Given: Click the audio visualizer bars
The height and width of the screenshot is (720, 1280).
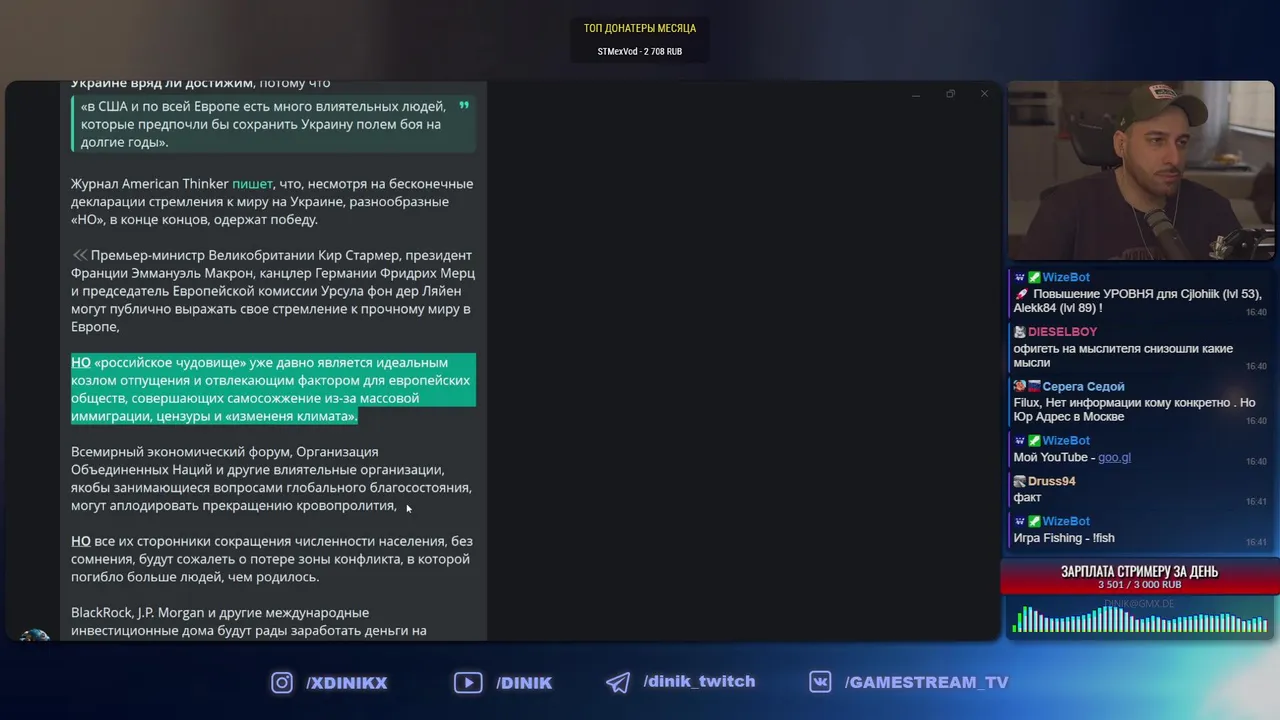Looking at the screenshot, I should tap(1140, 620).
